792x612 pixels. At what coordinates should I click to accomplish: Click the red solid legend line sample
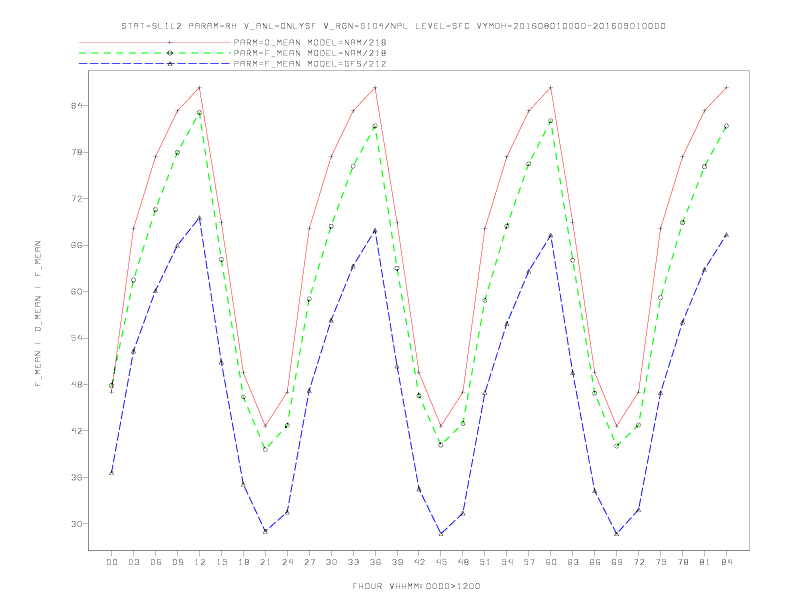click(155, 42)
